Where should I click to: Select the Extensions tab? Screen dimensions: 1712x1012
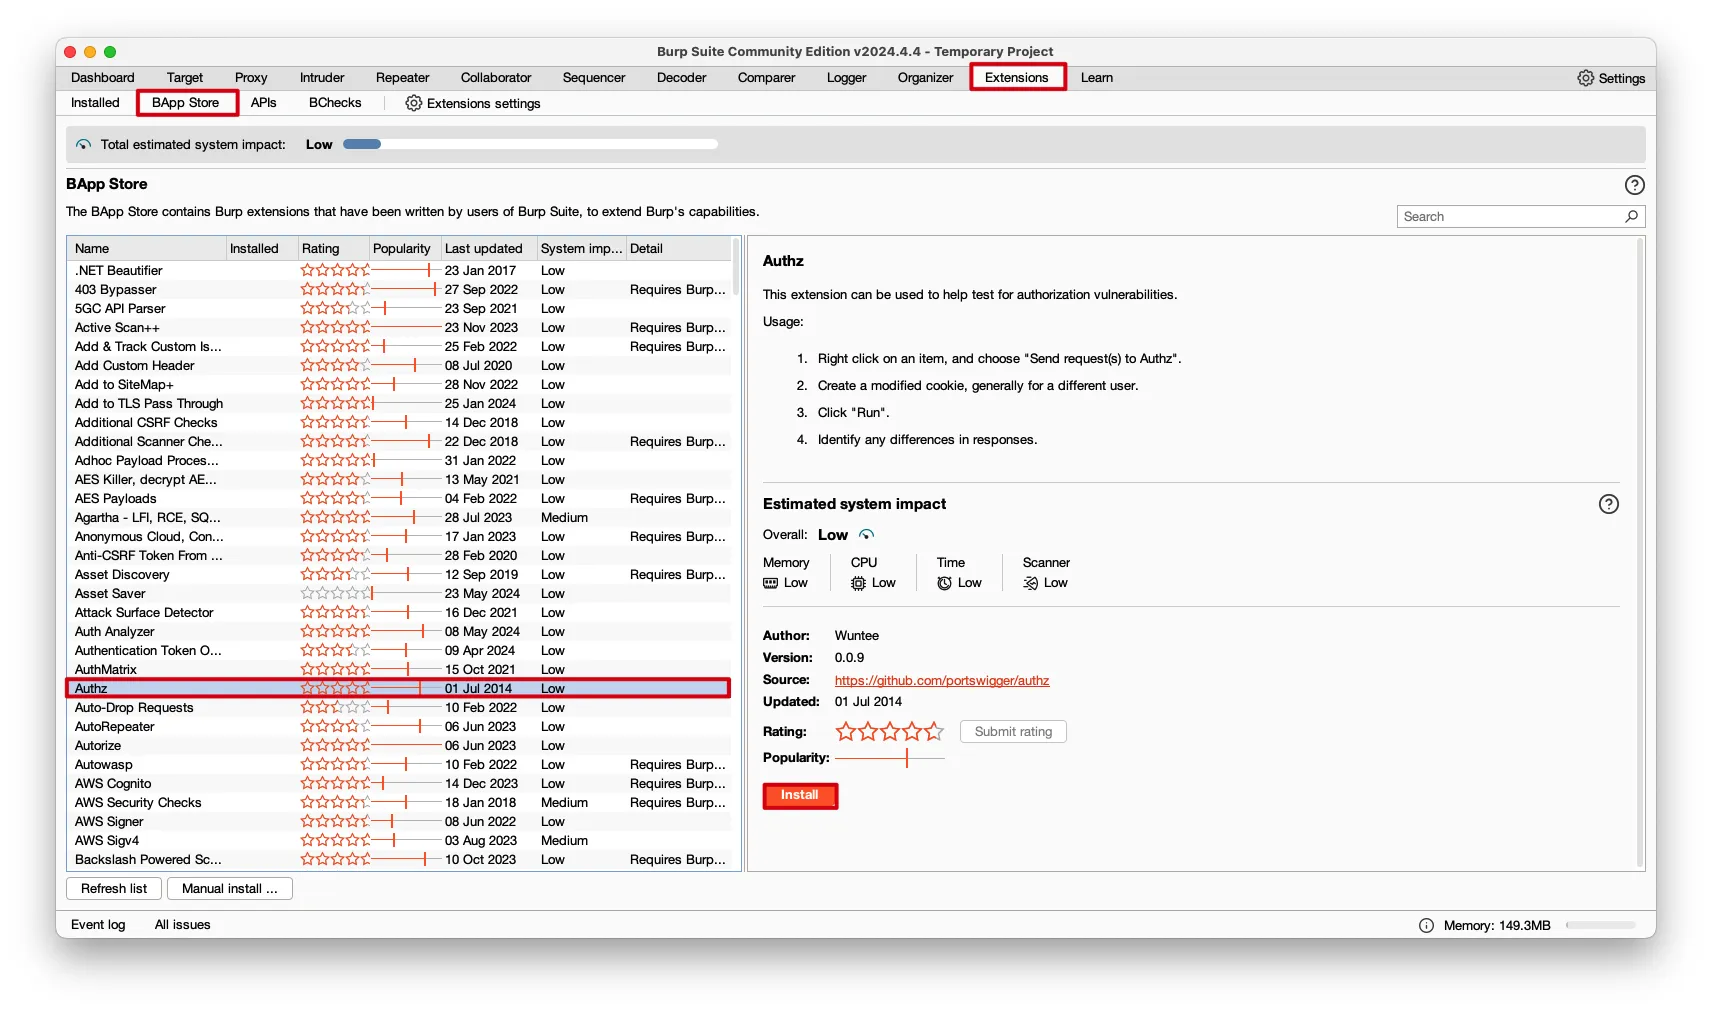(x=1017, y=78)
